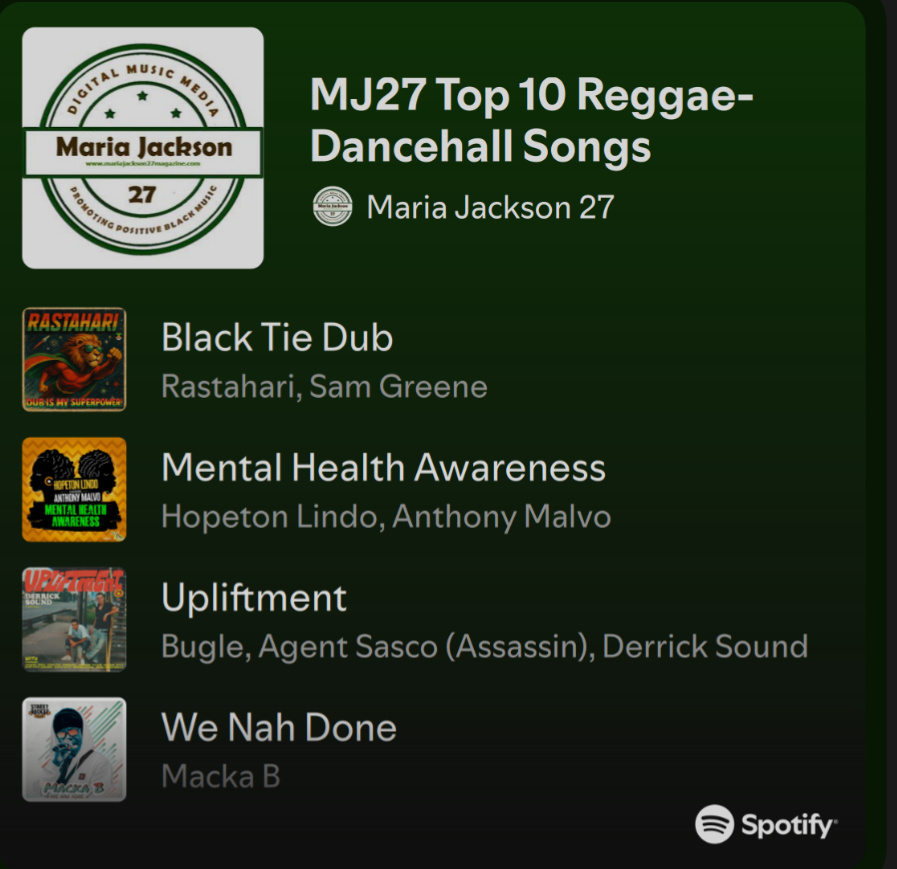Play the track We Nah Done
The image size is (897, 869).
(x=279, y=727)
